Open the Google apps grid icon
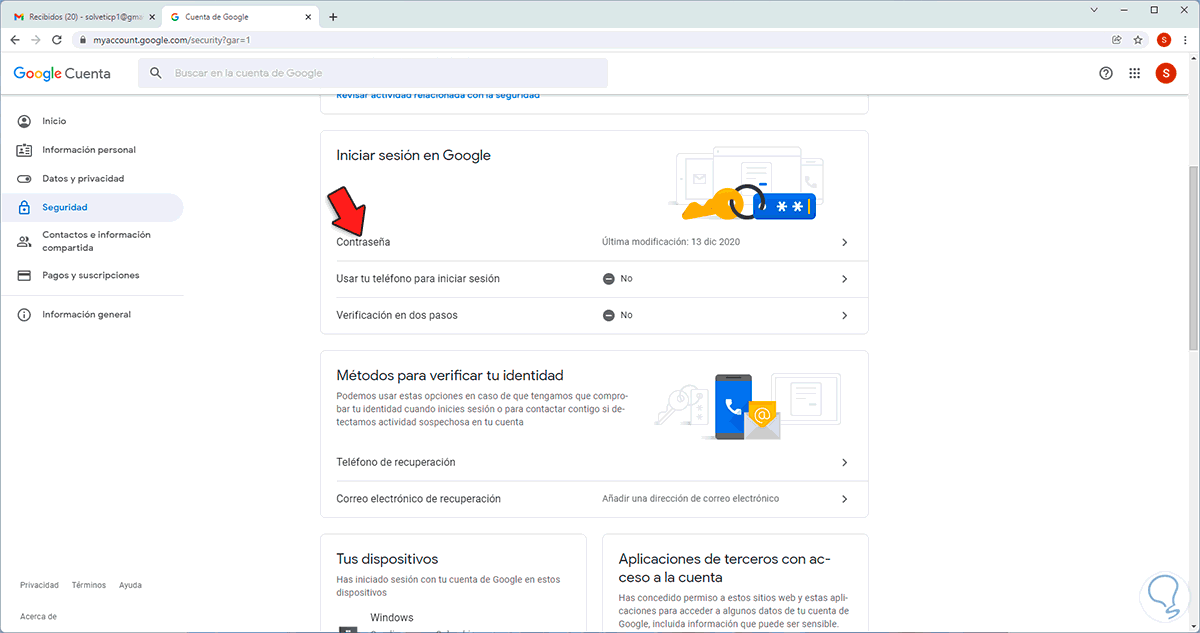The width and height of the screenshot is (1200, 633). click(1135, 73)
